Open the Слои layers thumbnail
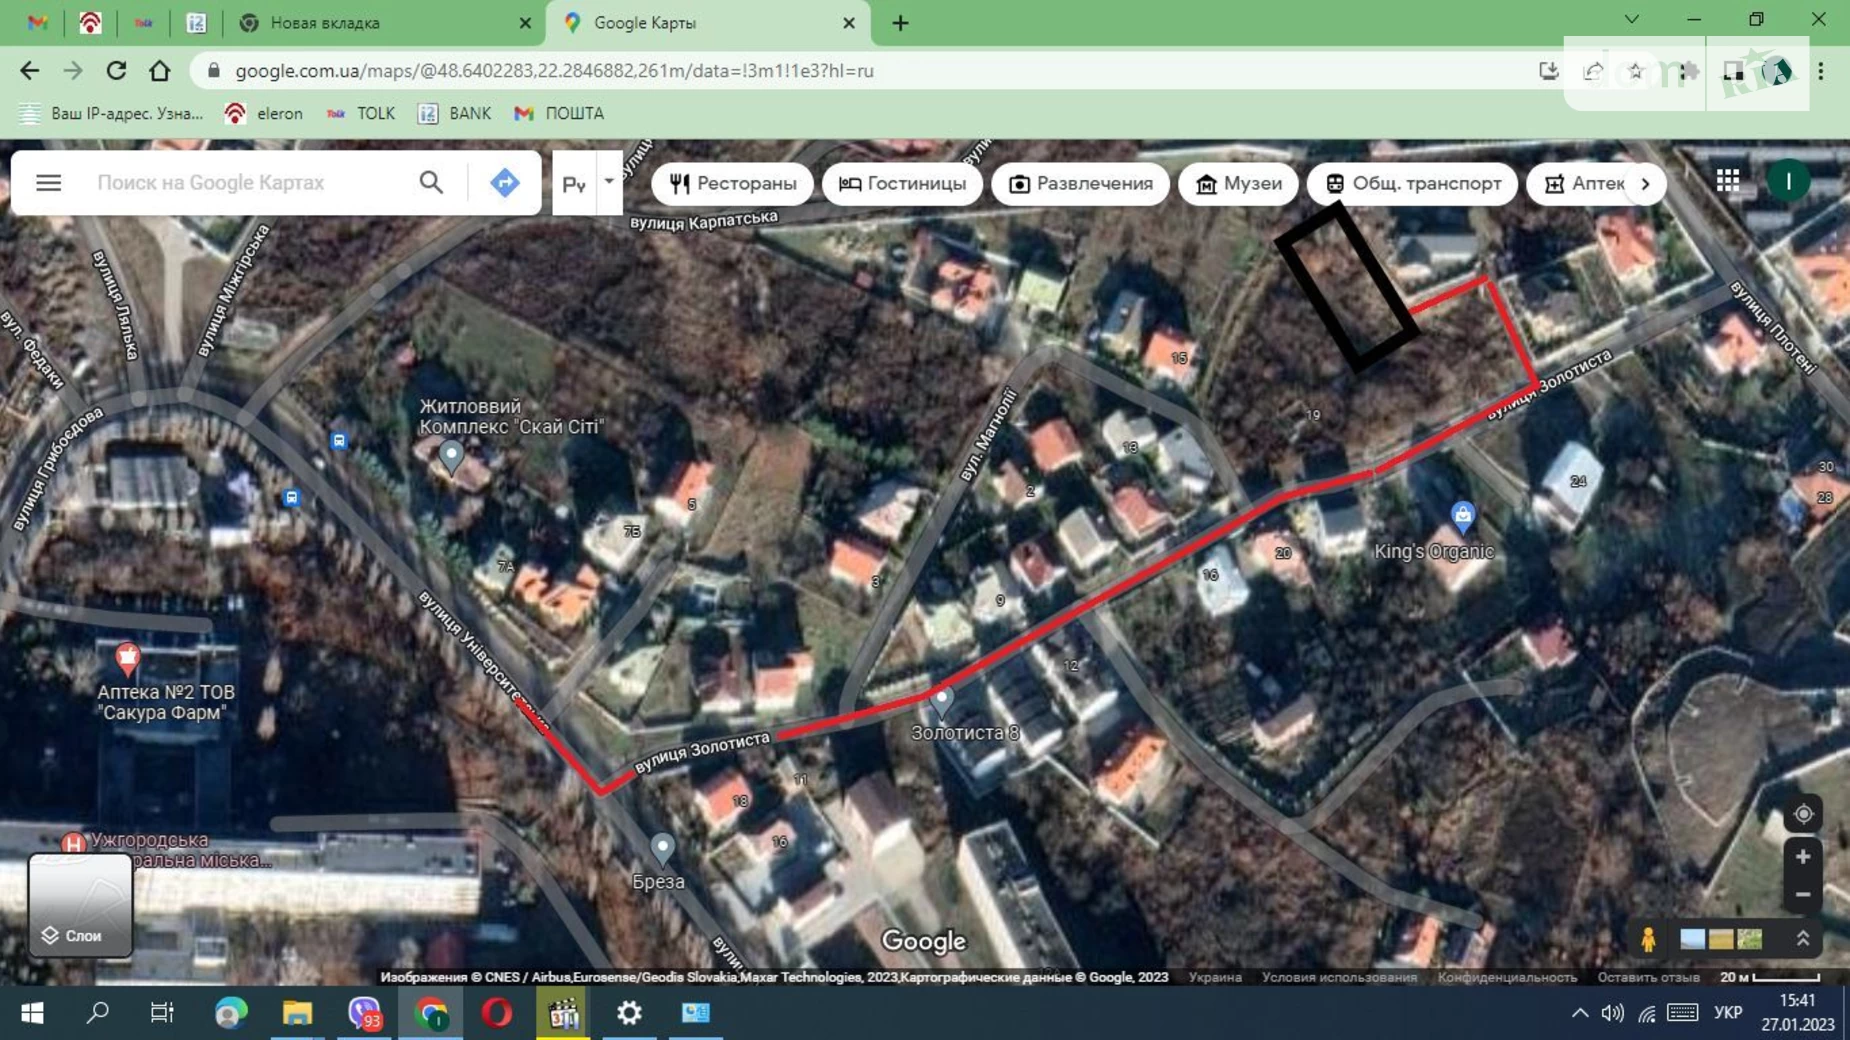Viewport: 1850px width, 1040px height. click(x=80, y=905)
